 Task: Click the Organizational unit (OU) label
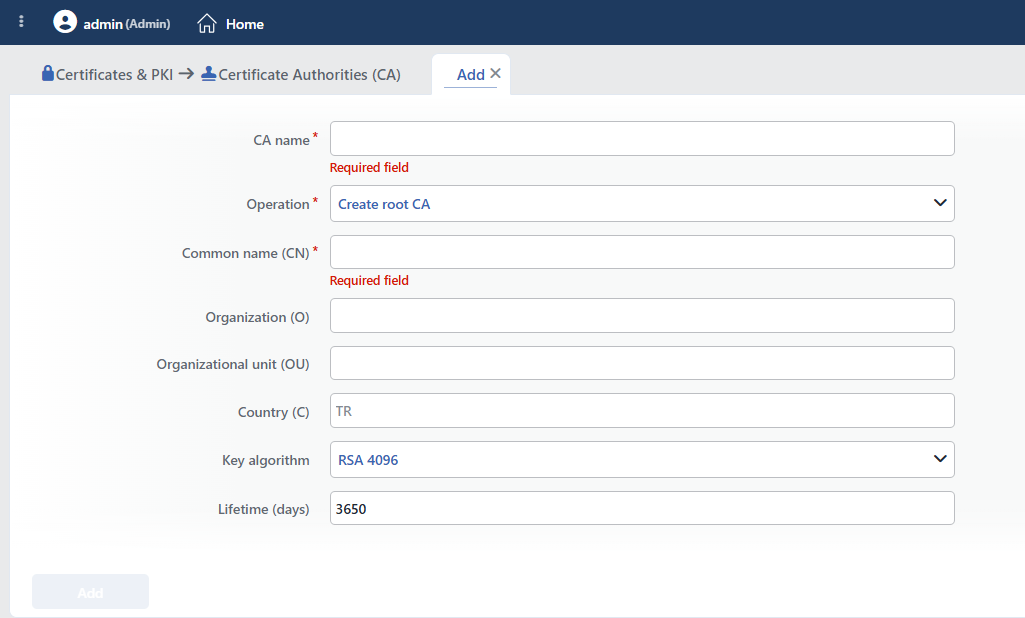(x=233, y=364)
